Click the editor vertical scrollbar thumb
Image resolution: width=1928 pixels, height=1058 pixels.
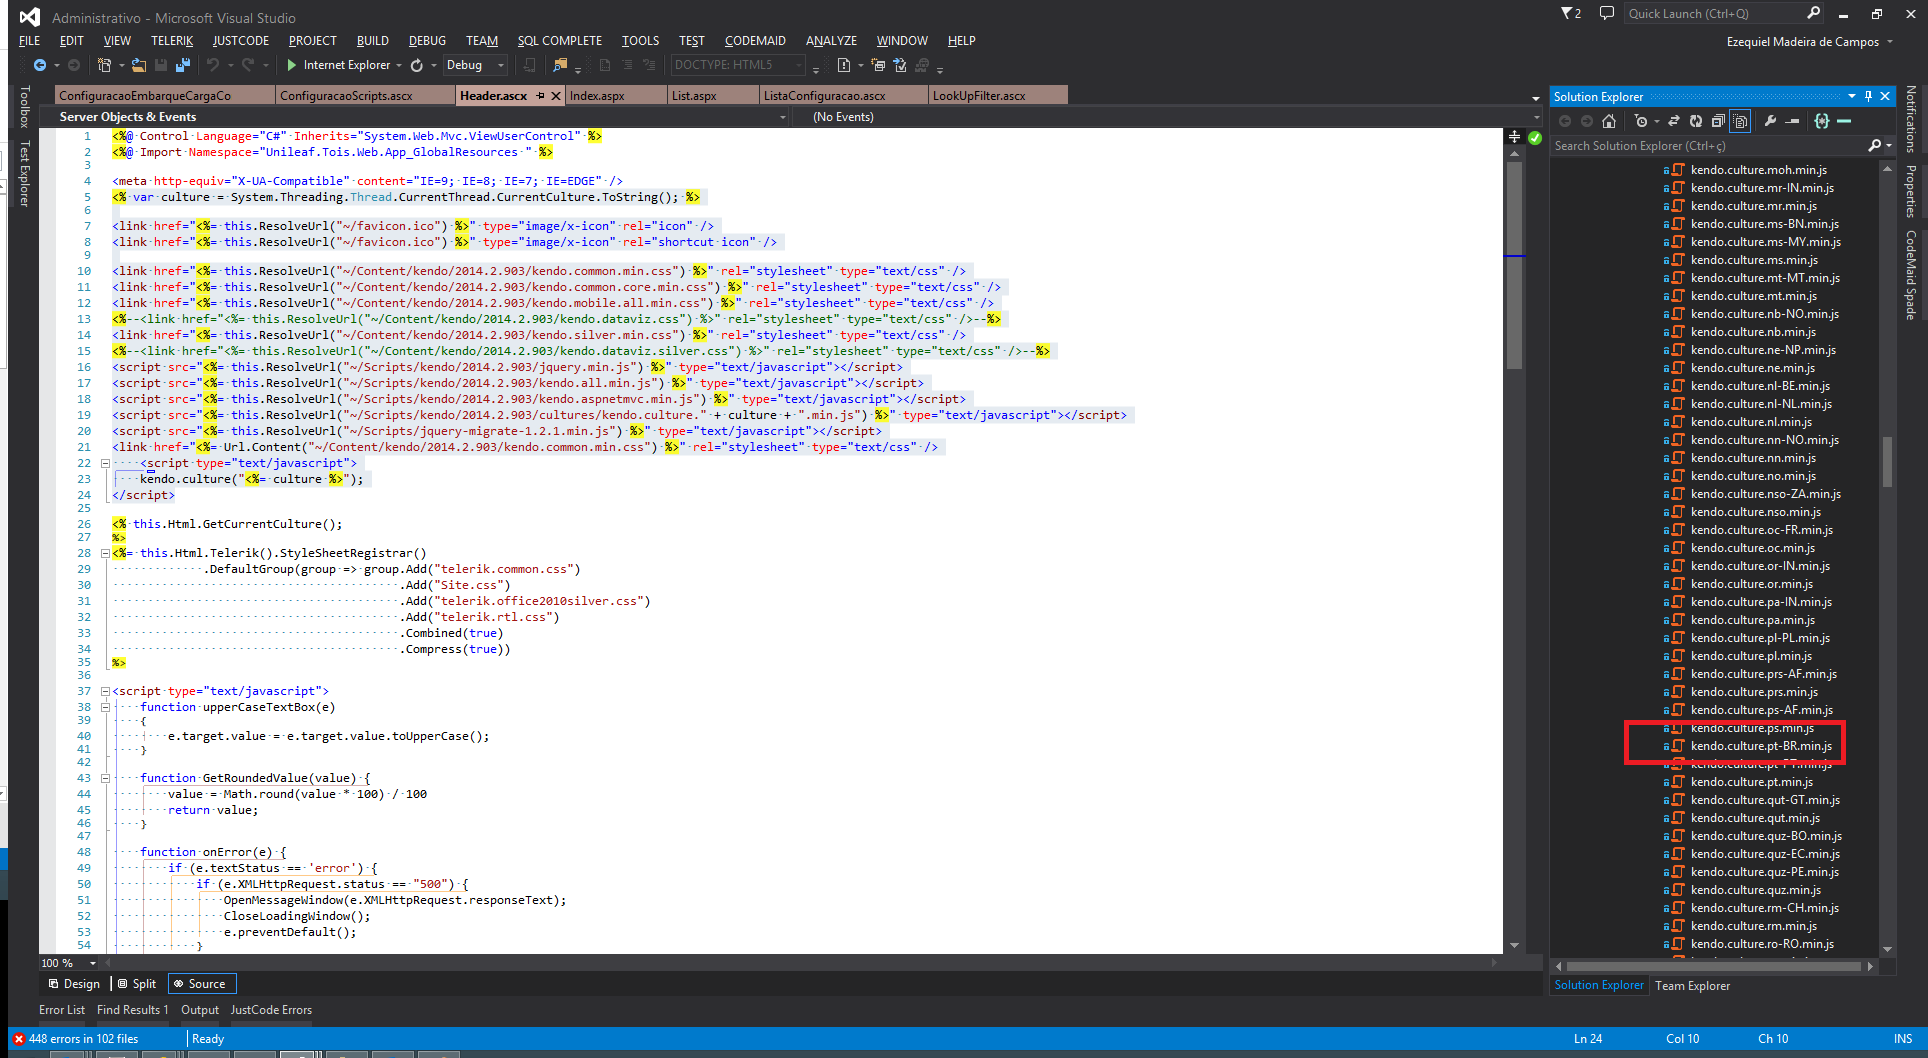click(x=1514, y=264)
